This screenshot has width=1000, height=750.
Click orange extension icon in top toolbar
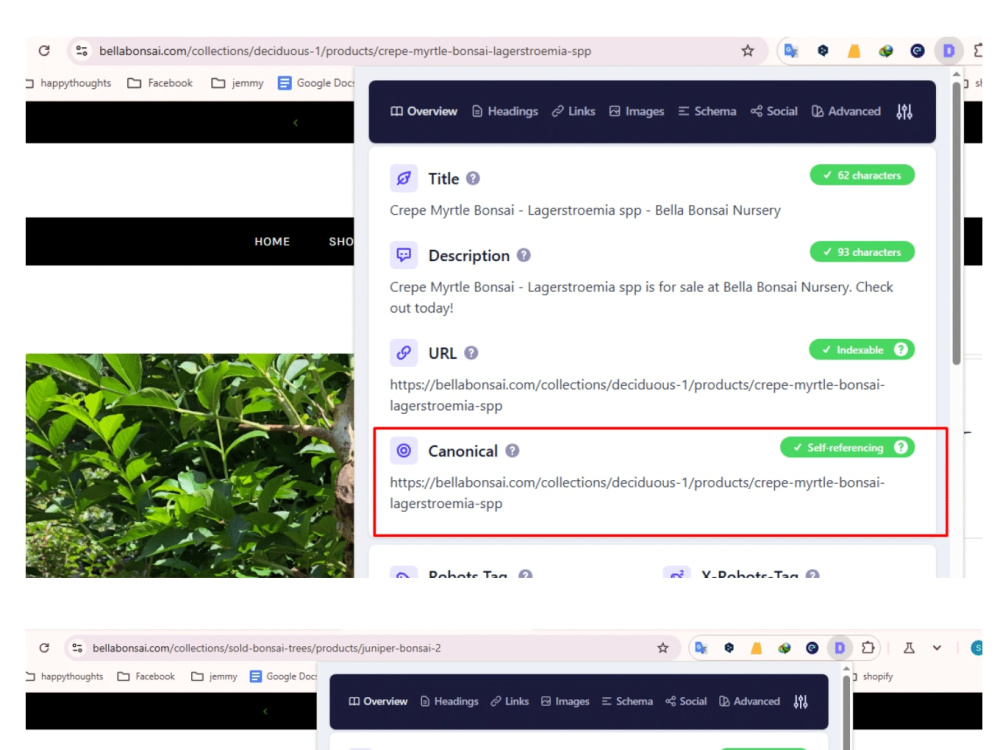pyautogui.click(x=854, y=50)
